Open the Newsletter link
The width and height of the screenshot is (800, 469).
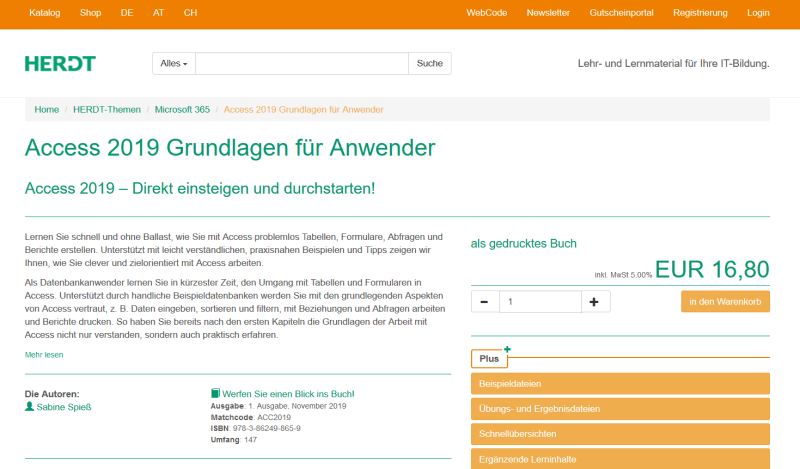point(548,13)
